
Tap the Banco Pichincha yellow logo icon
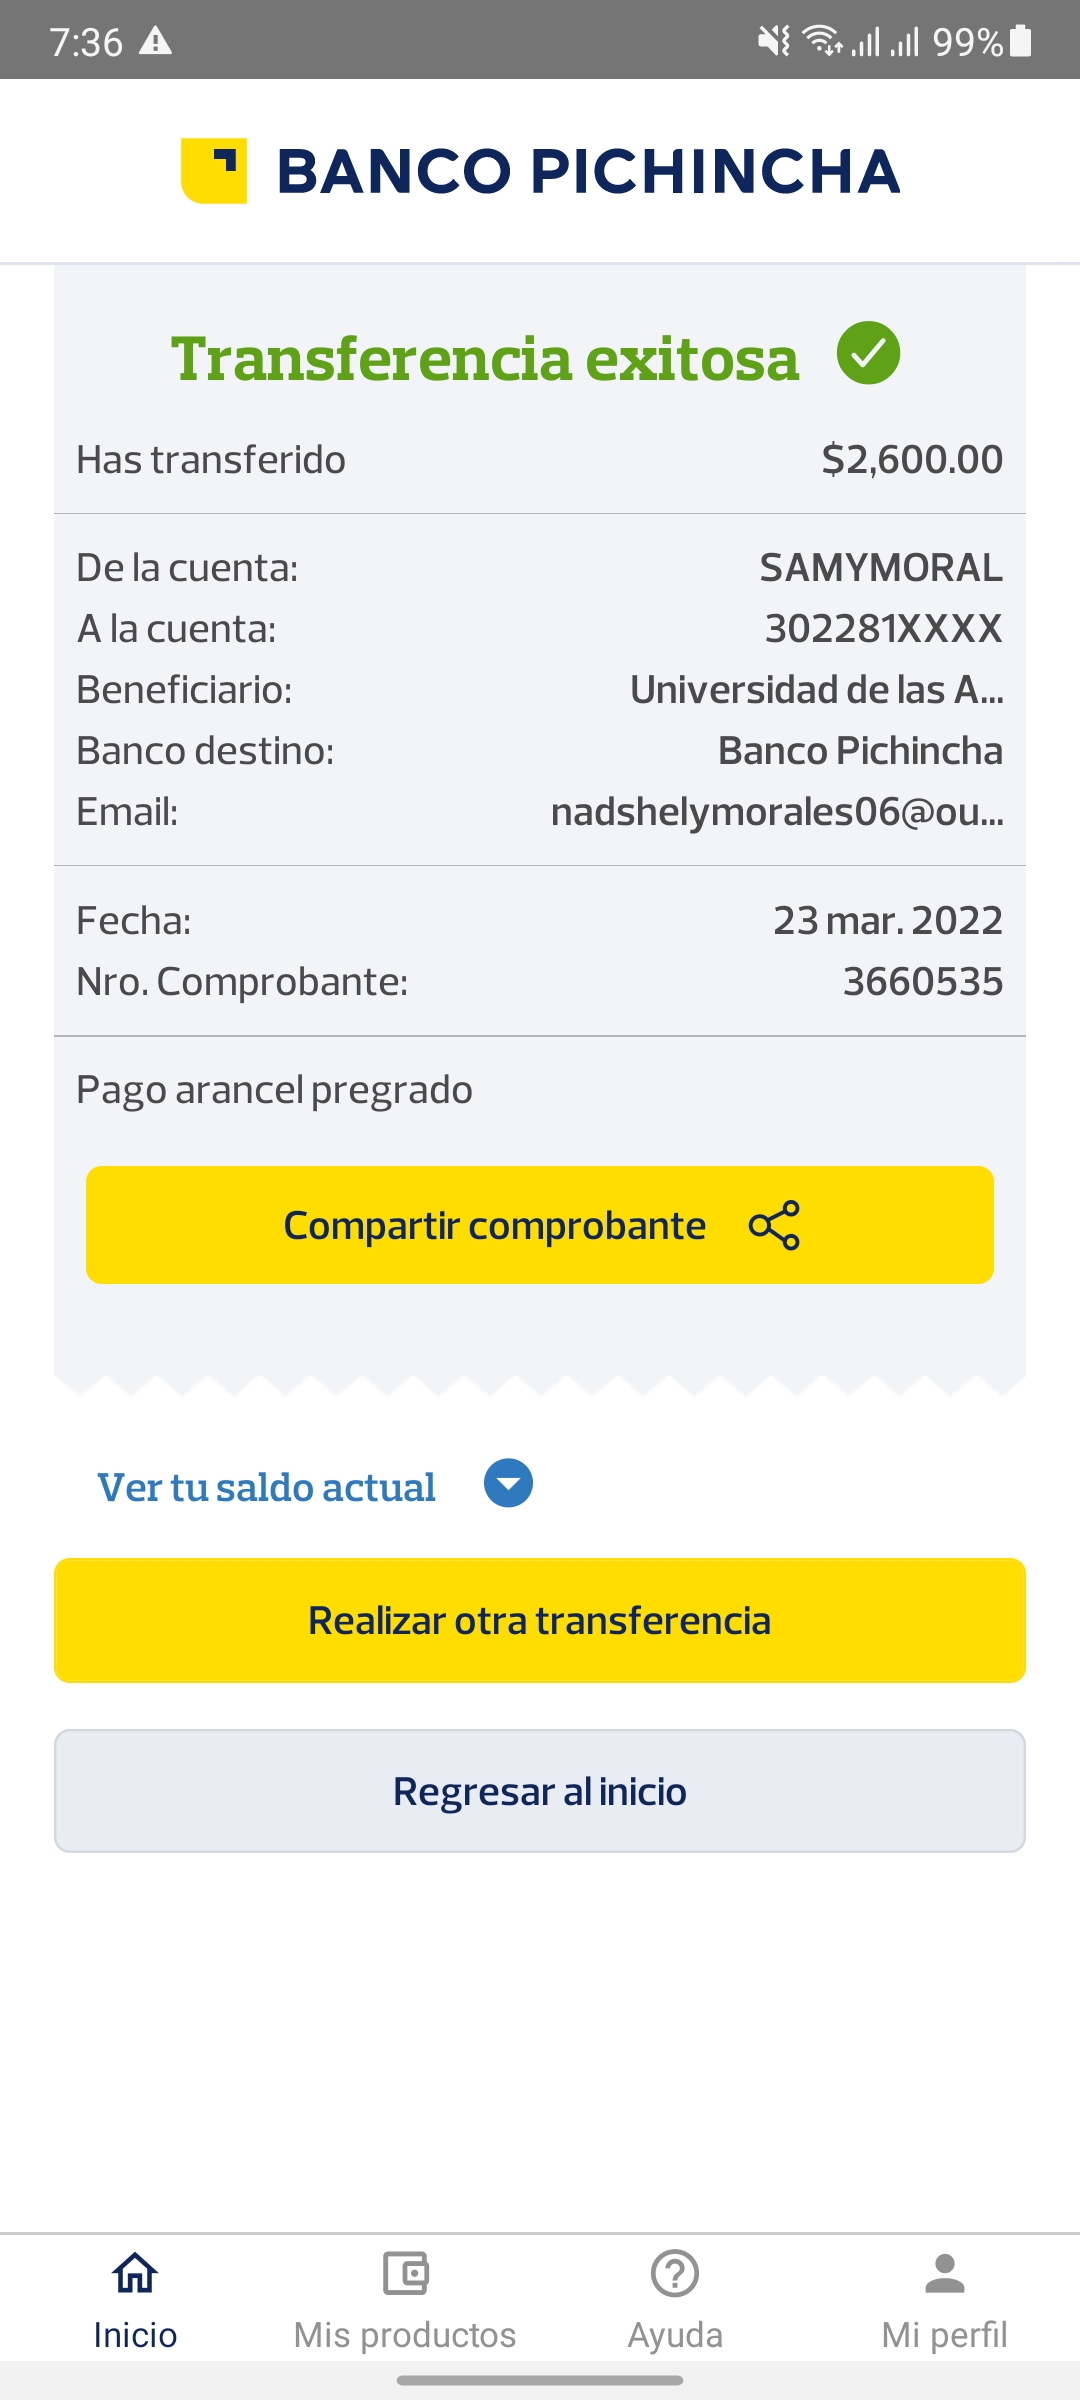pyautogui.click(x=214, y=171)
